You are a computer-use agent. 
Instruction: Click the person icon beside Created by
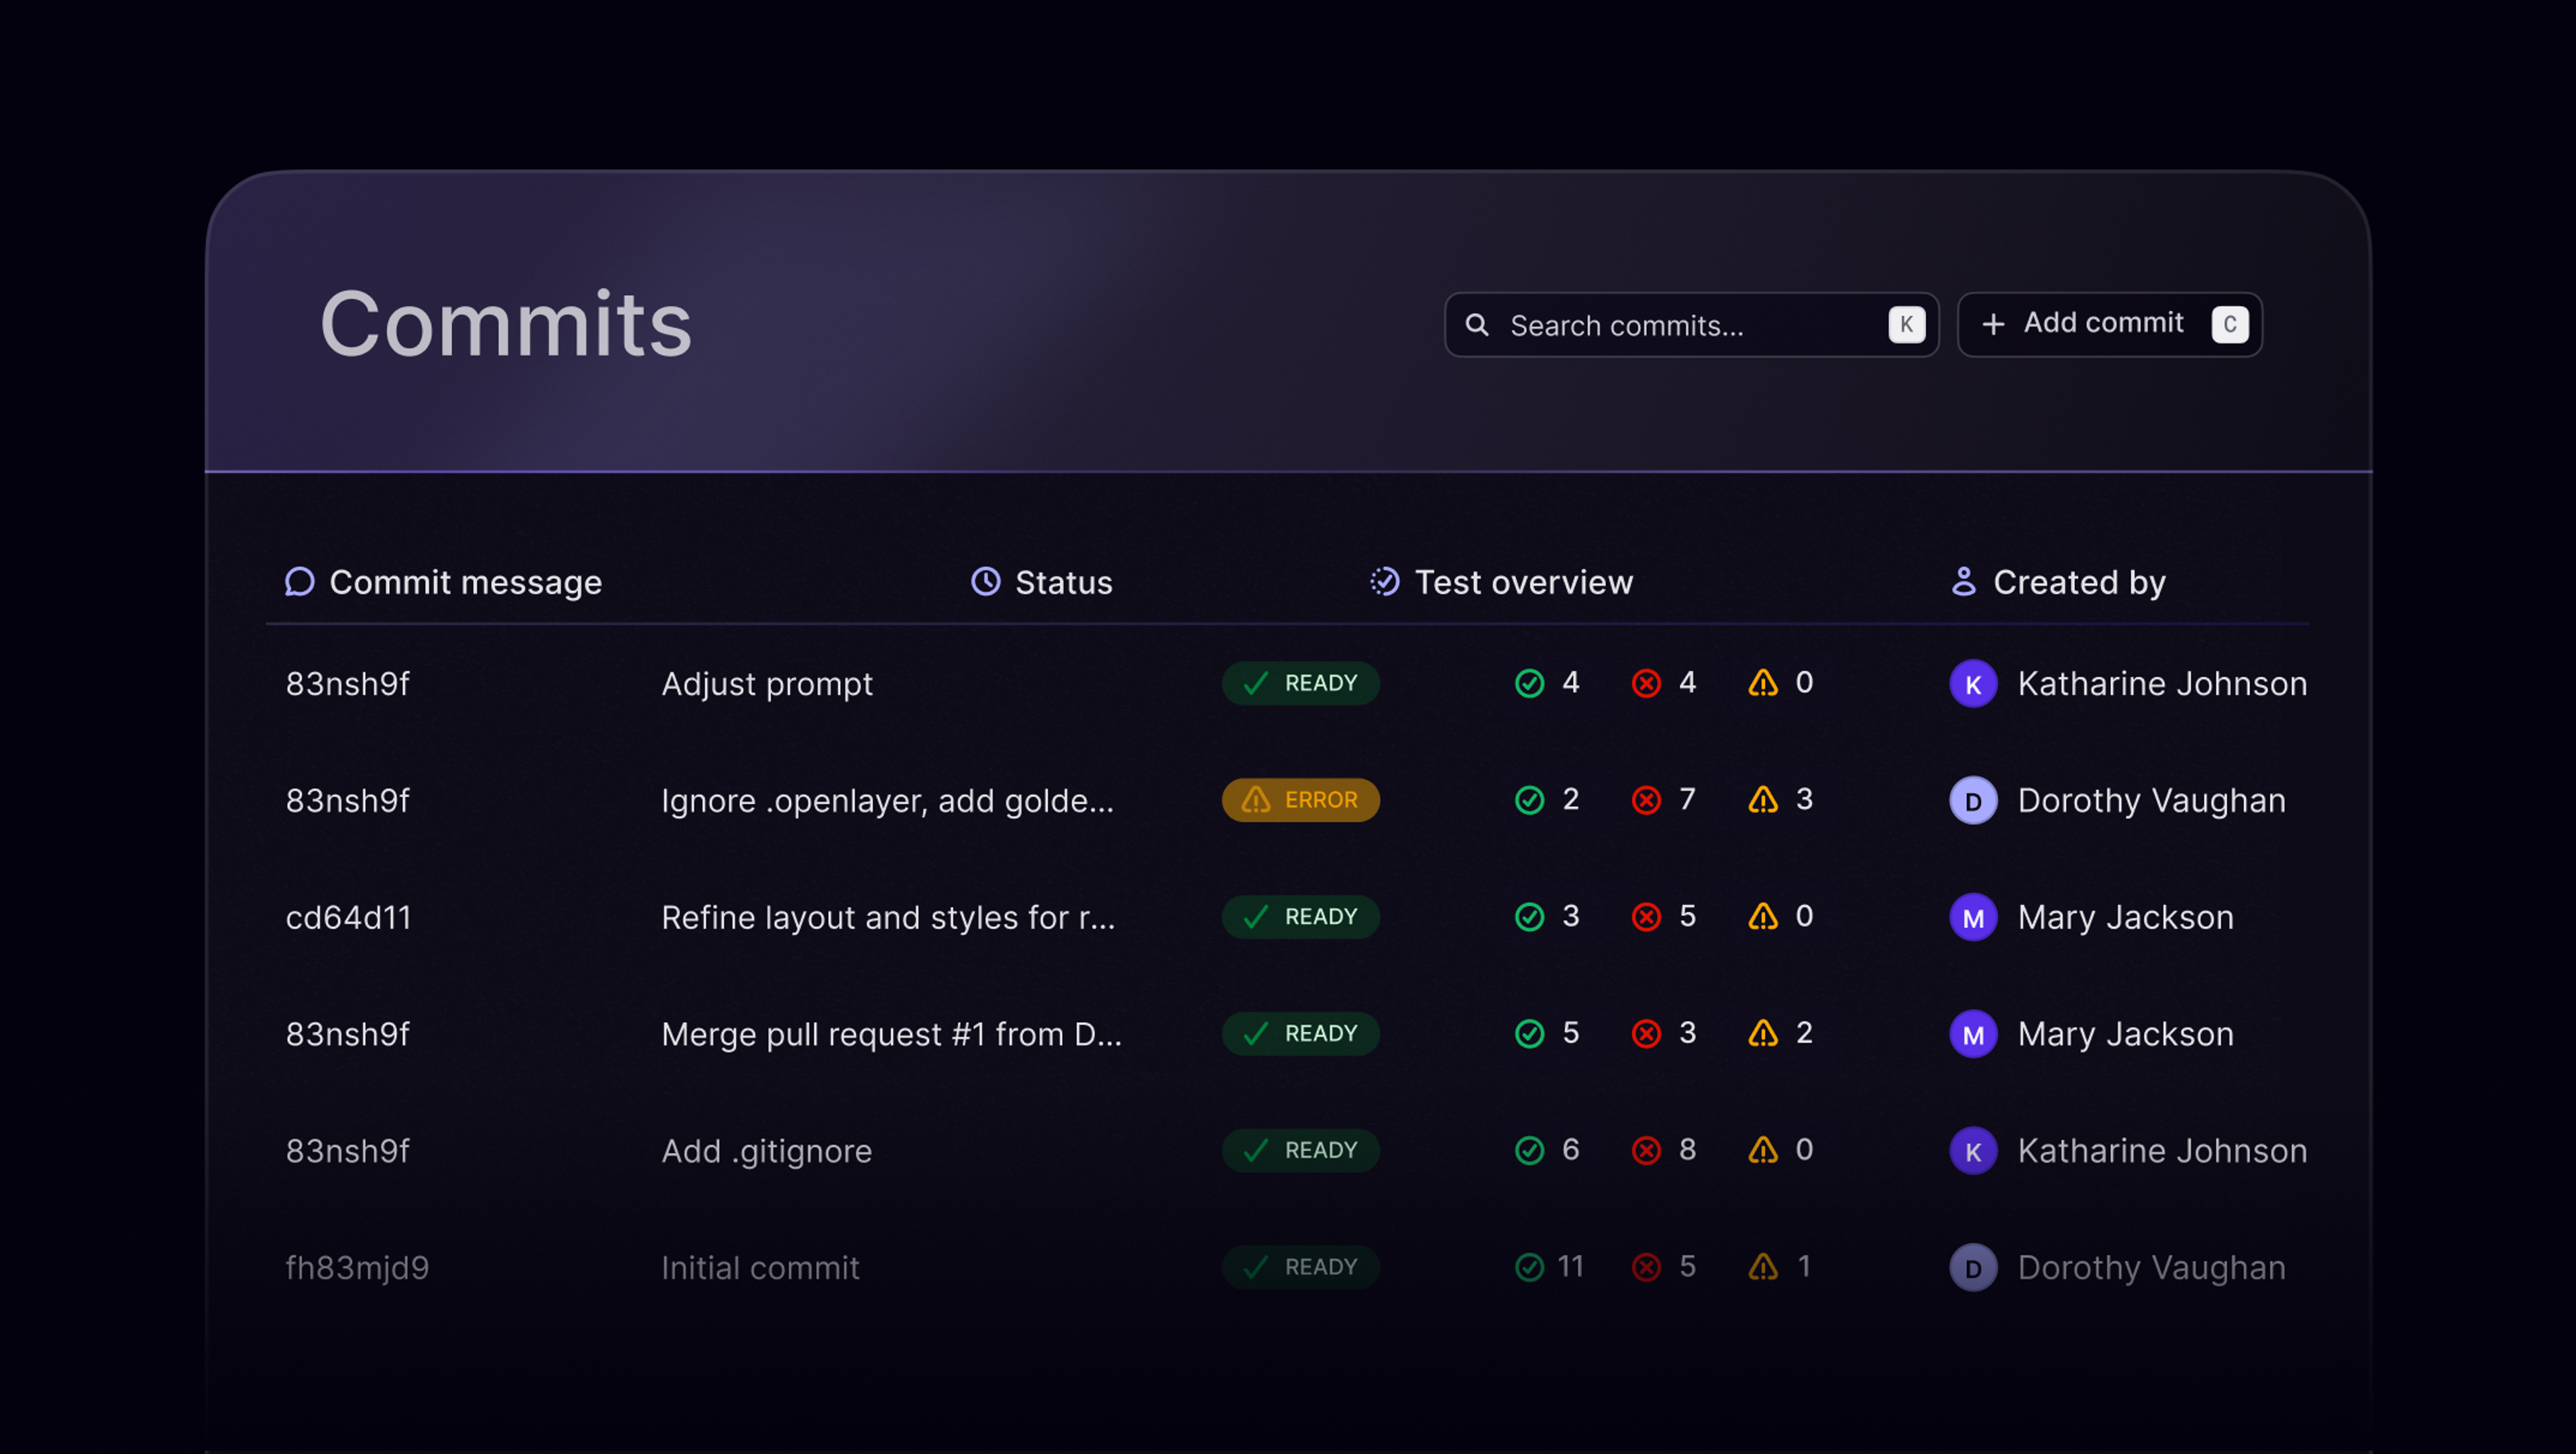(x=1964, y=582)
